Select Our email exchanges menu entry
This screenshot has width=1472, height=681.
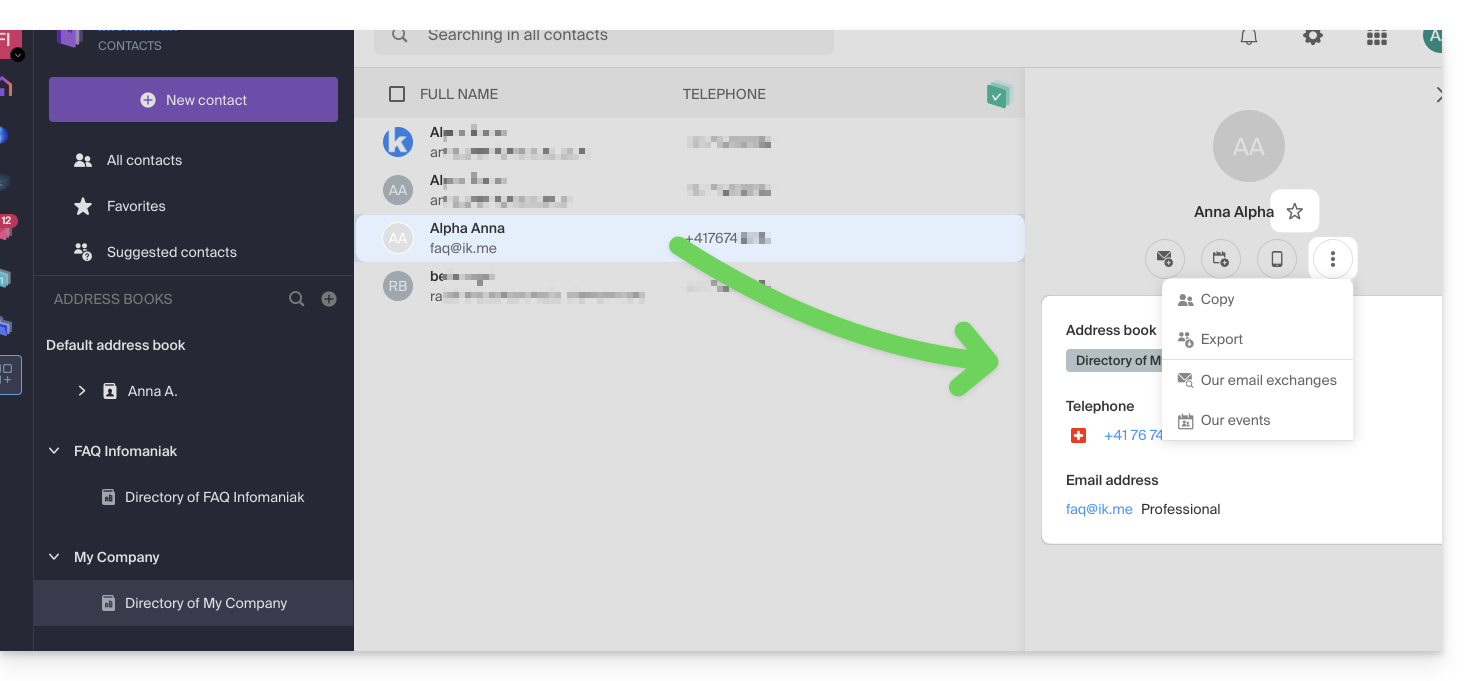1268,380
